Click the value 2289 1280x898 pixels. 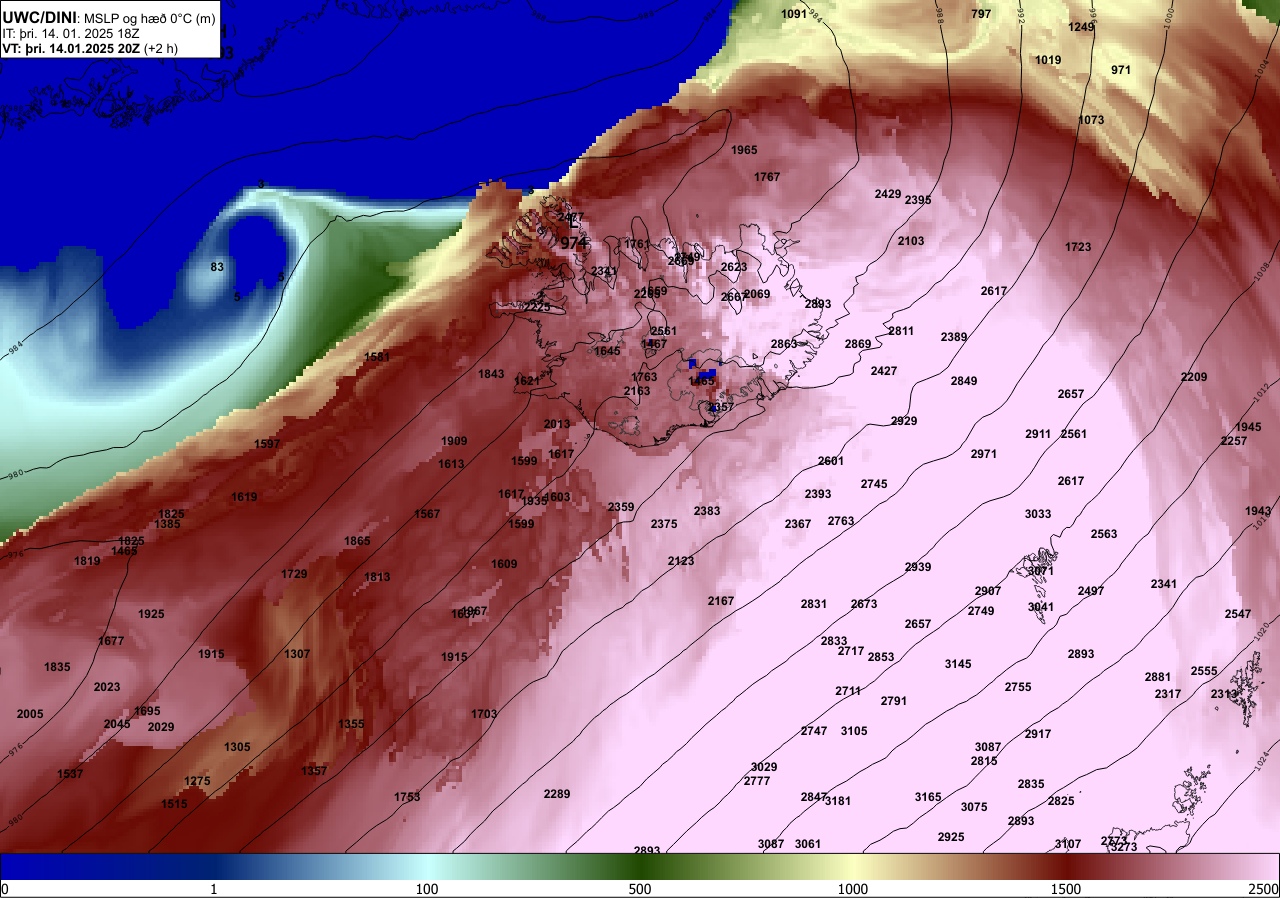(557, 794)
